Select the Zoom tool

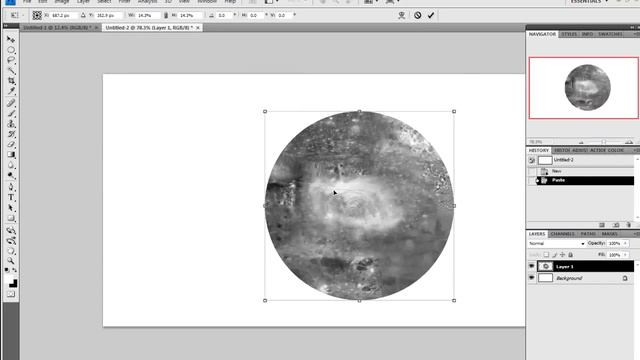coord(11,261)
